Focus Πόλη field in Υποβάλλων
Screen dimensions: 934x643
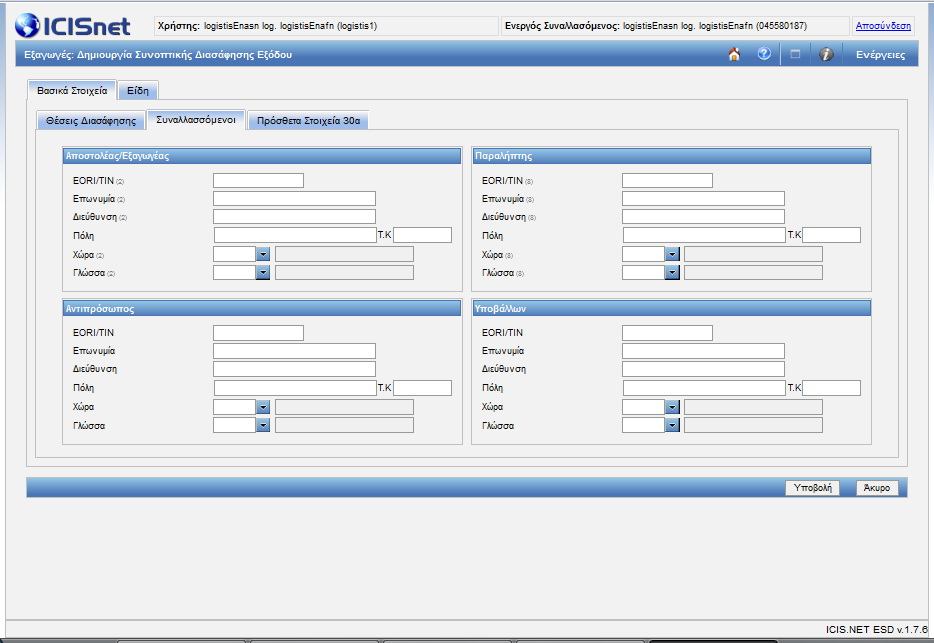704,388
